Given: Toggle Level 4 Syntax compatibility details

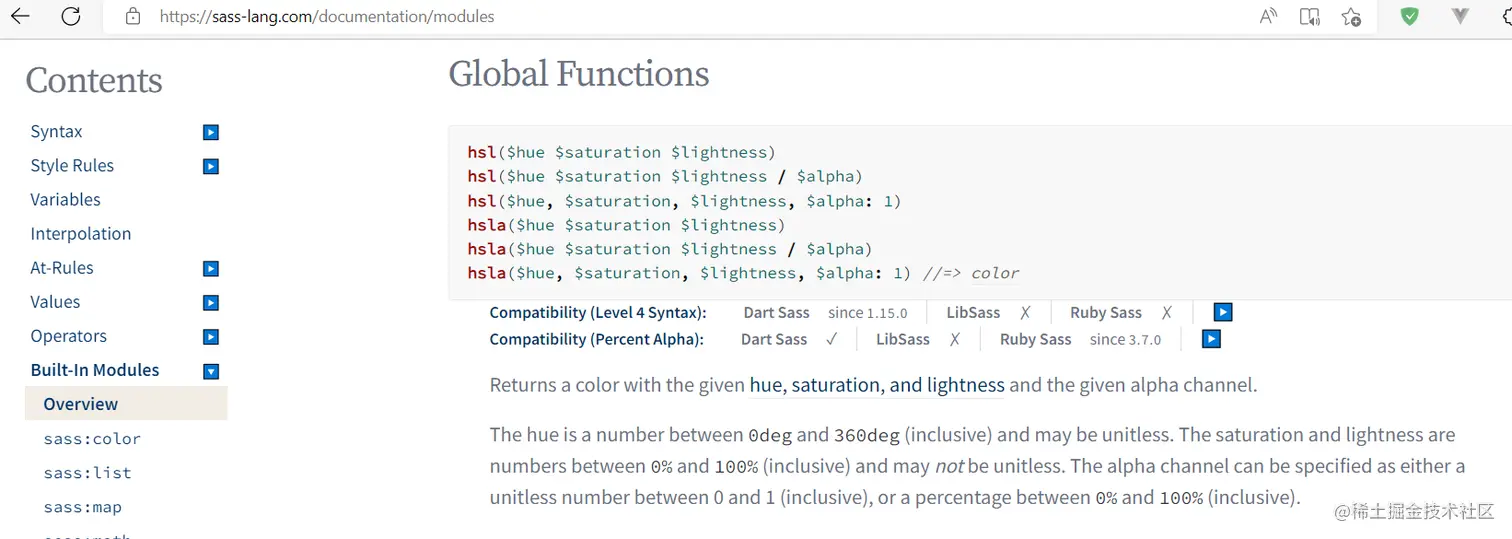Looking at the screenshot, I should [1222, 313].
